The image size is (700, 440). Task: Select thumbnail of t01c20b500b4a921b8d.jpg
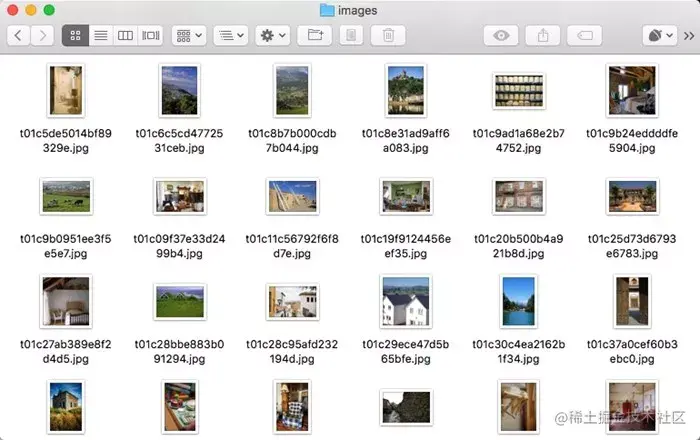pos(519,196)
